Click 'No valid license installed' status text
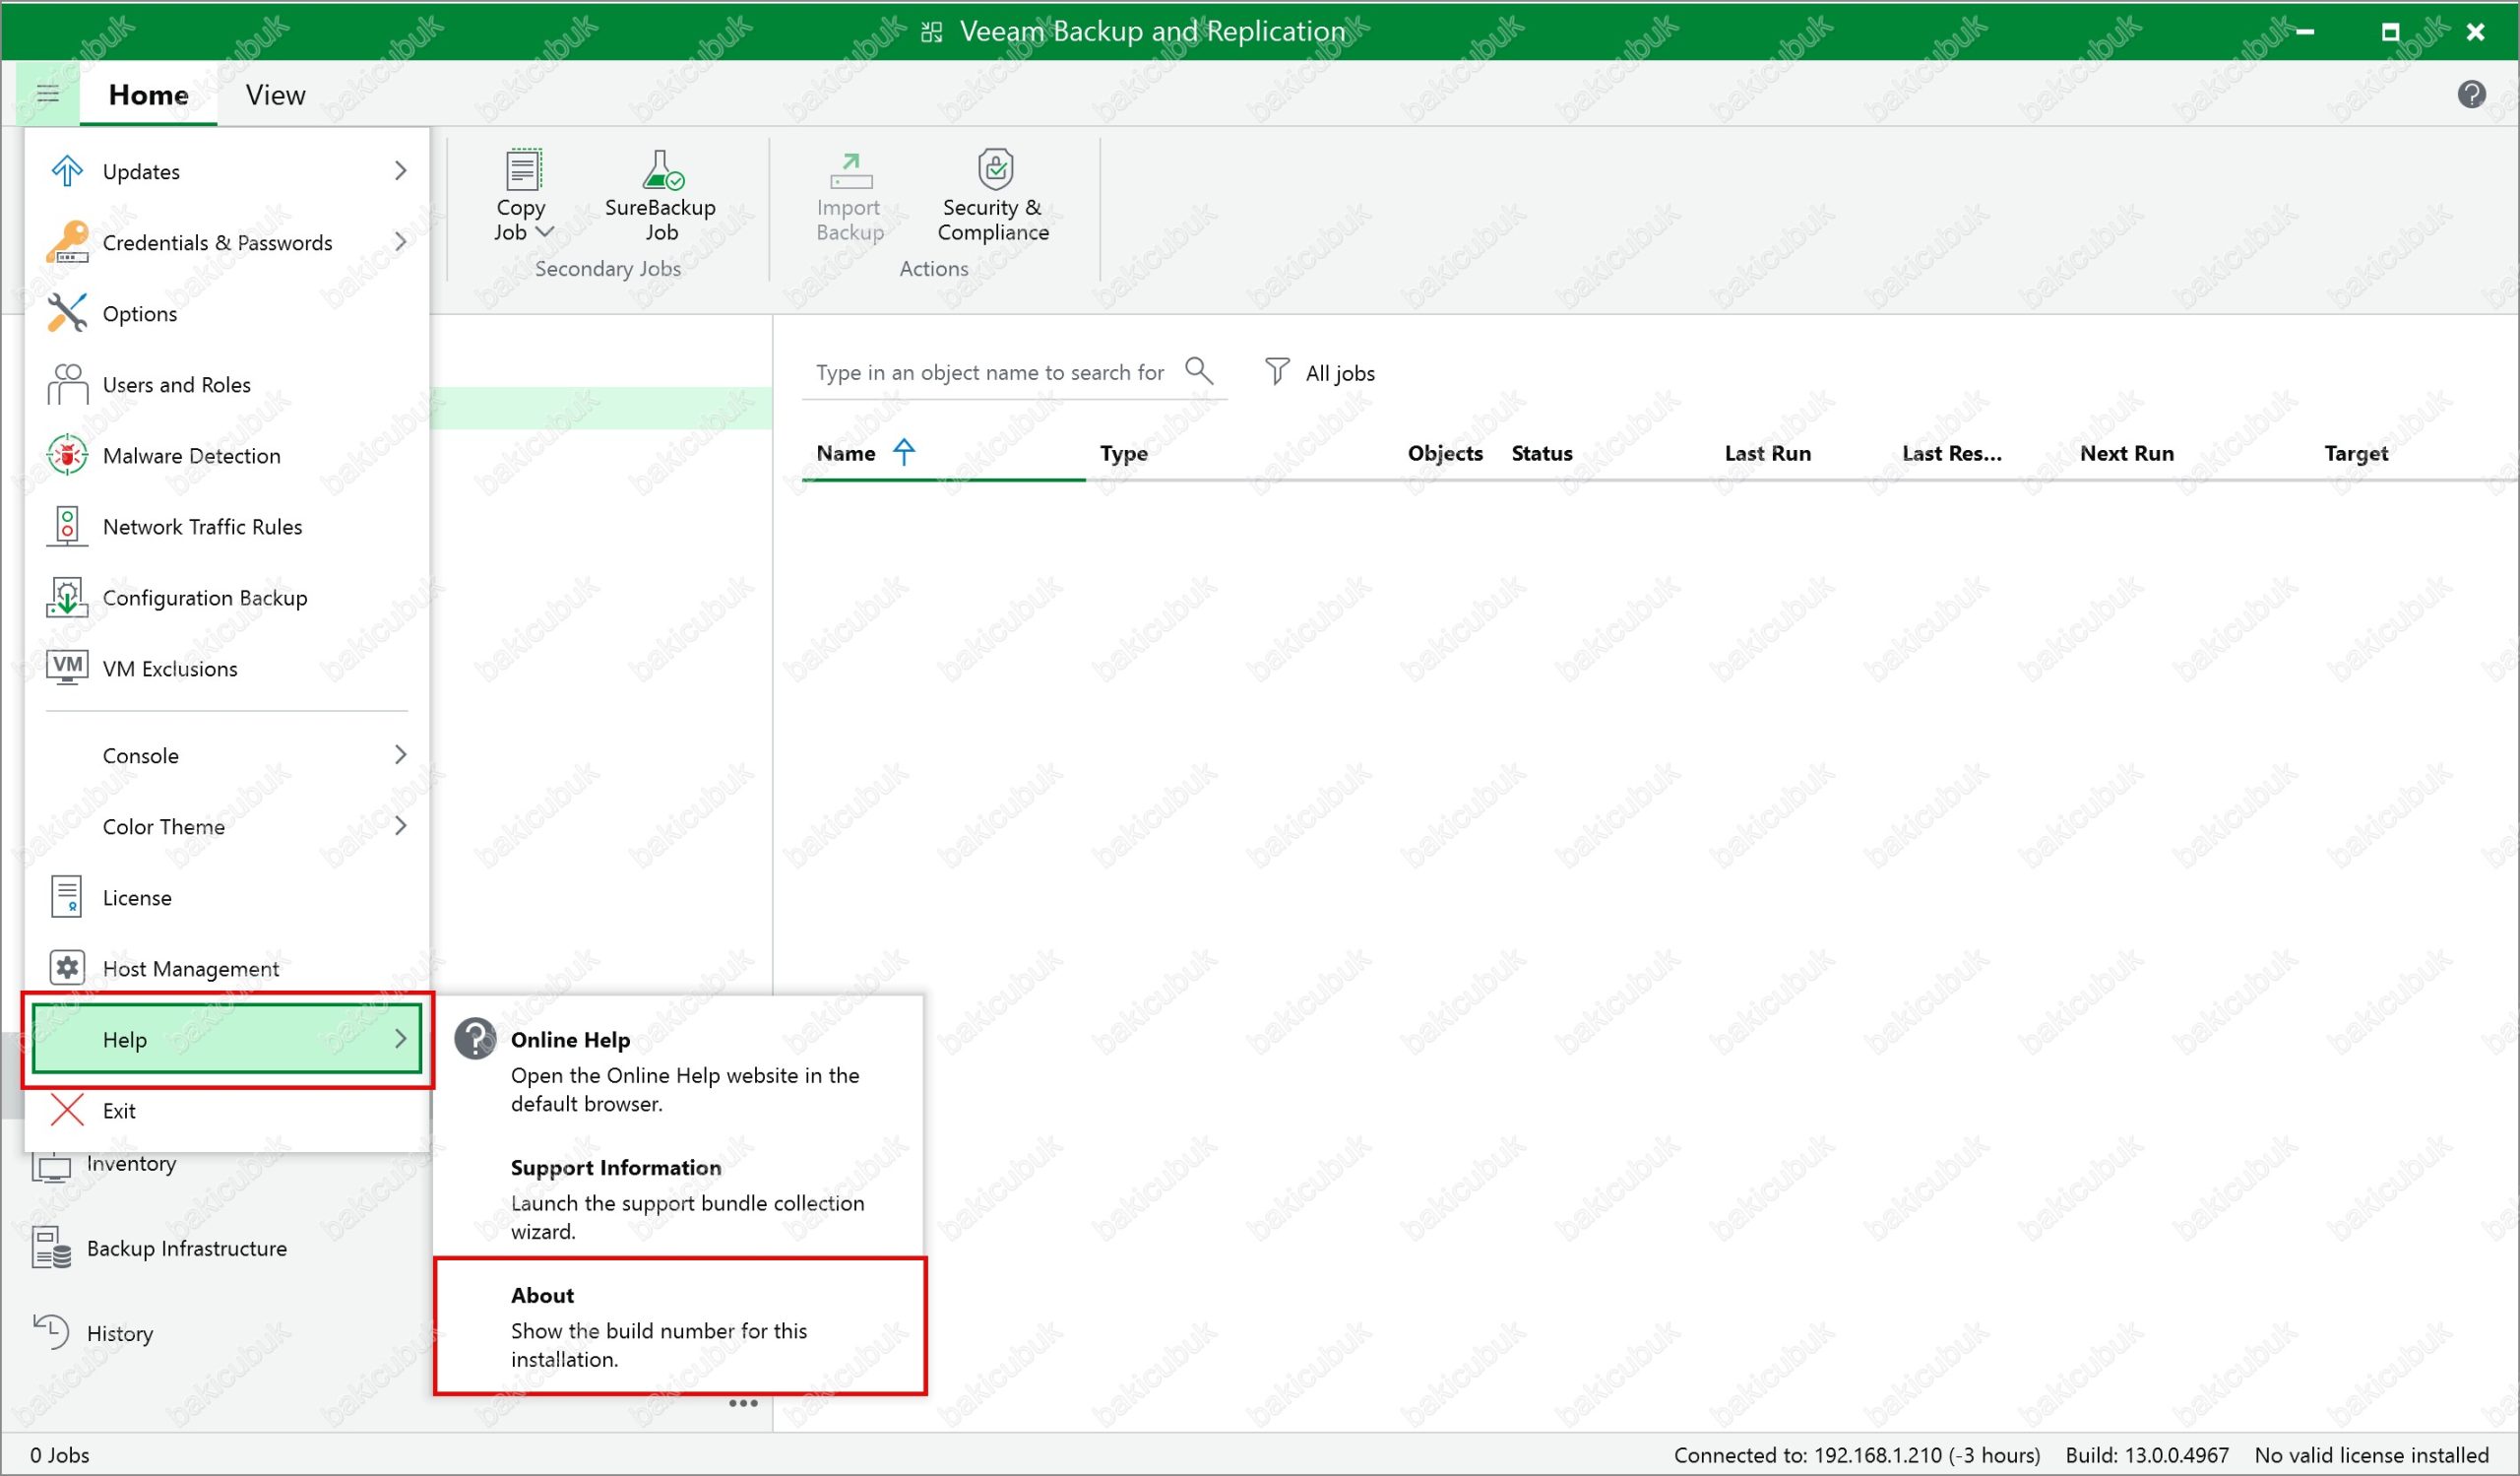Image resolution: width=2520 pixels, height=1476 pixels. 2370,1455
